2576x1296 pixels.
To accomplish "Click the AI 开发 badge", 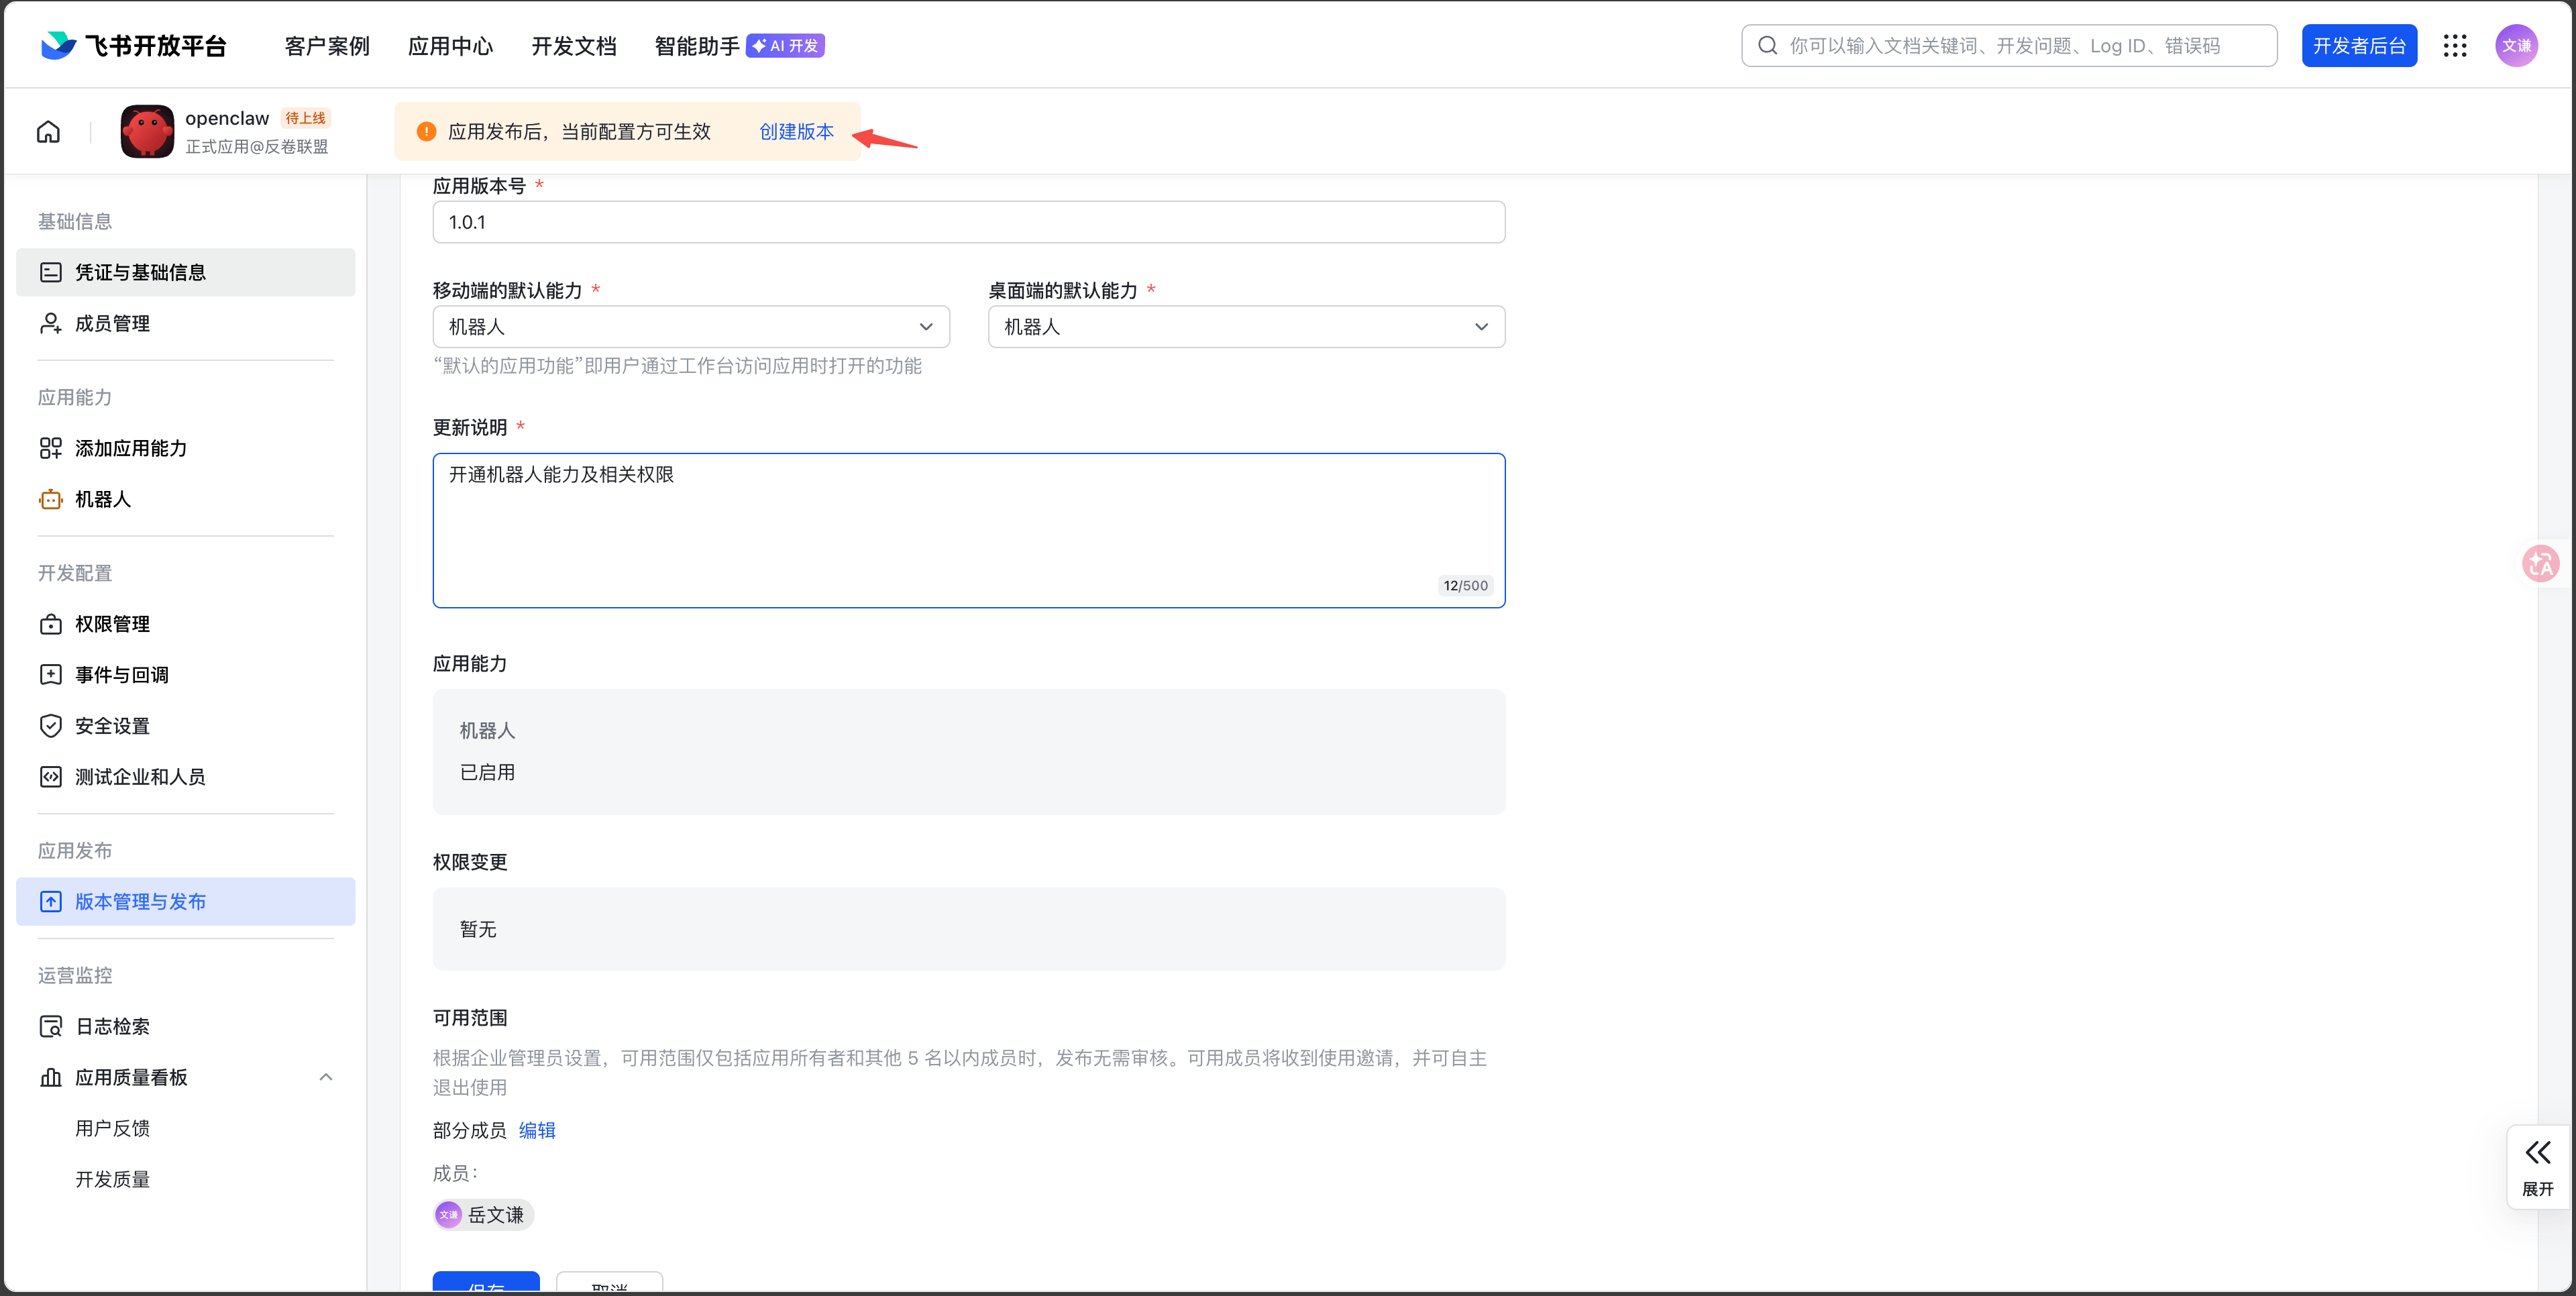I will pos(785,45).
